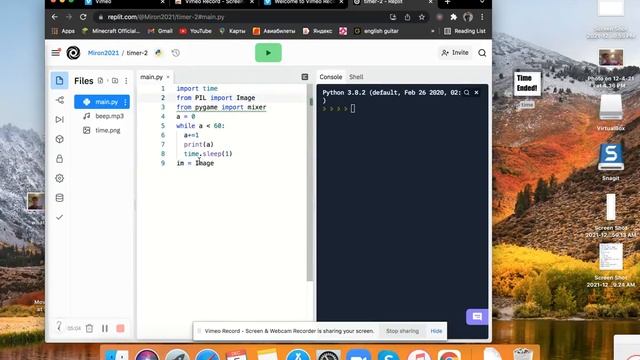
Task: Hide the screen sharing notice
Action: 436,331
